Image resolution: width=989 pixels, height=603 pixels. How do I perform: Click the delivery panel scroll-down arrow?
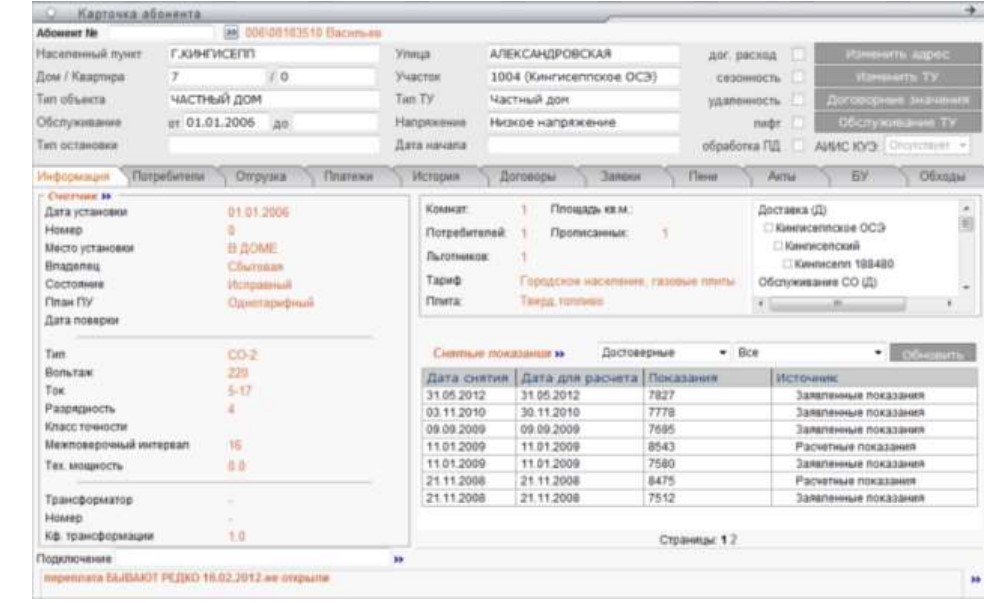(966, 287)
